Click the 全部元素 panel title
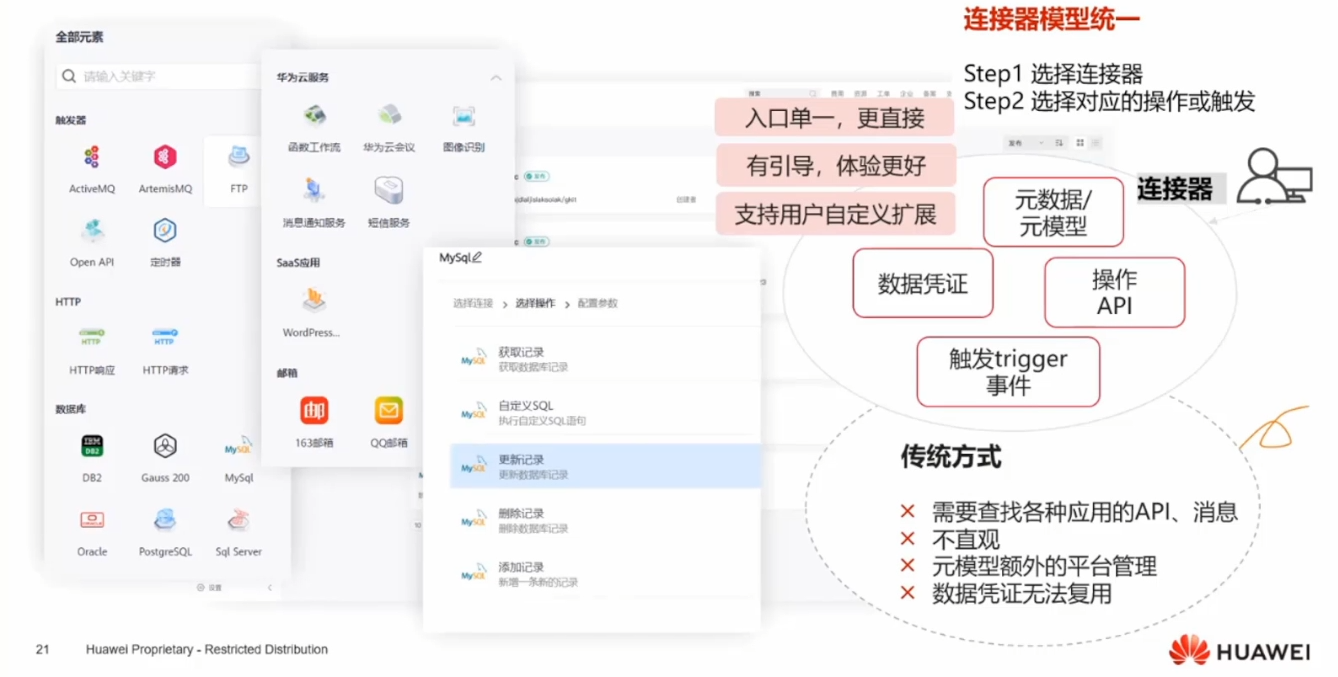 click(79, 37)
